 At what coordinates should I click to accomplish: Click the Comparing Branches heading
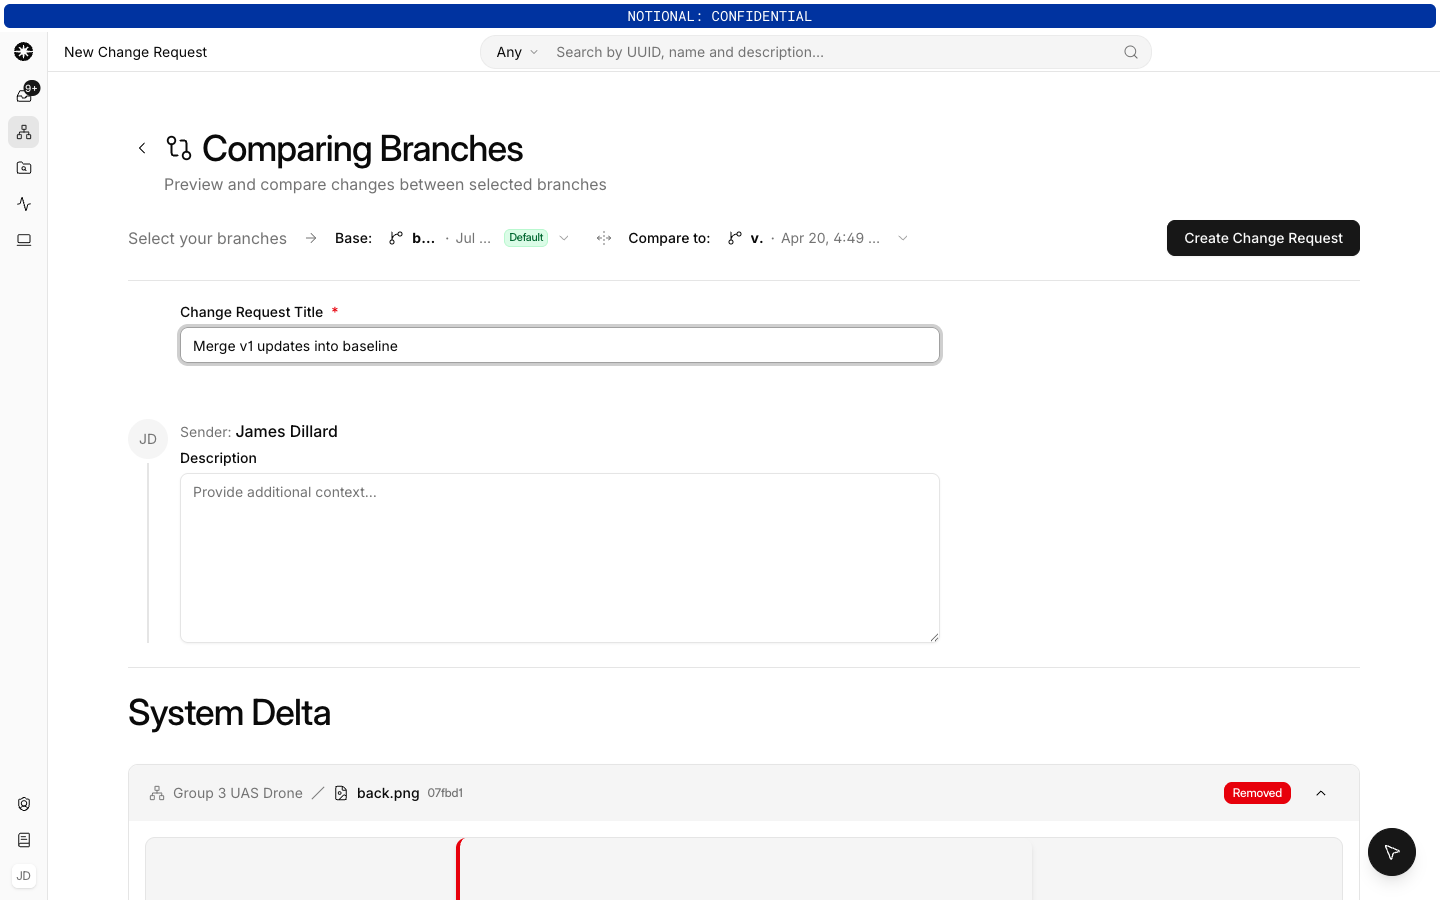point(362,149)
